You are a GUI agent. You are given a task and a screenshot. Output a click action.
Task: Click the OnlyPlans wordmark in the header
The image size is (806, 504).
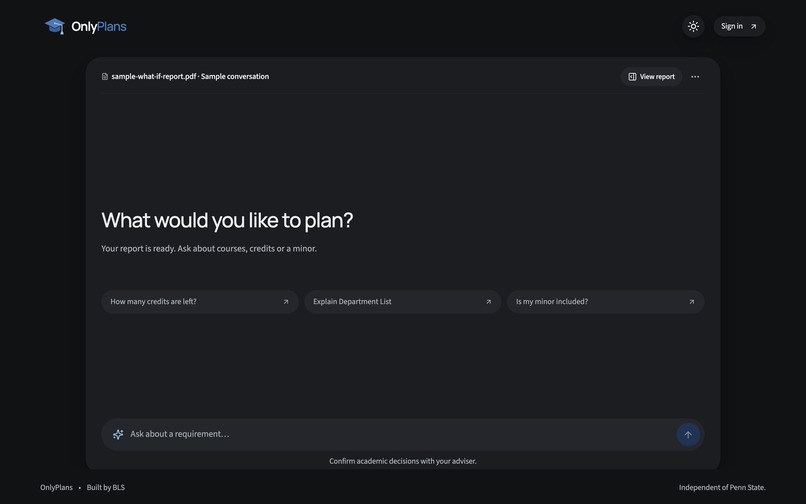pyautogui.click(x=99, y=26)
